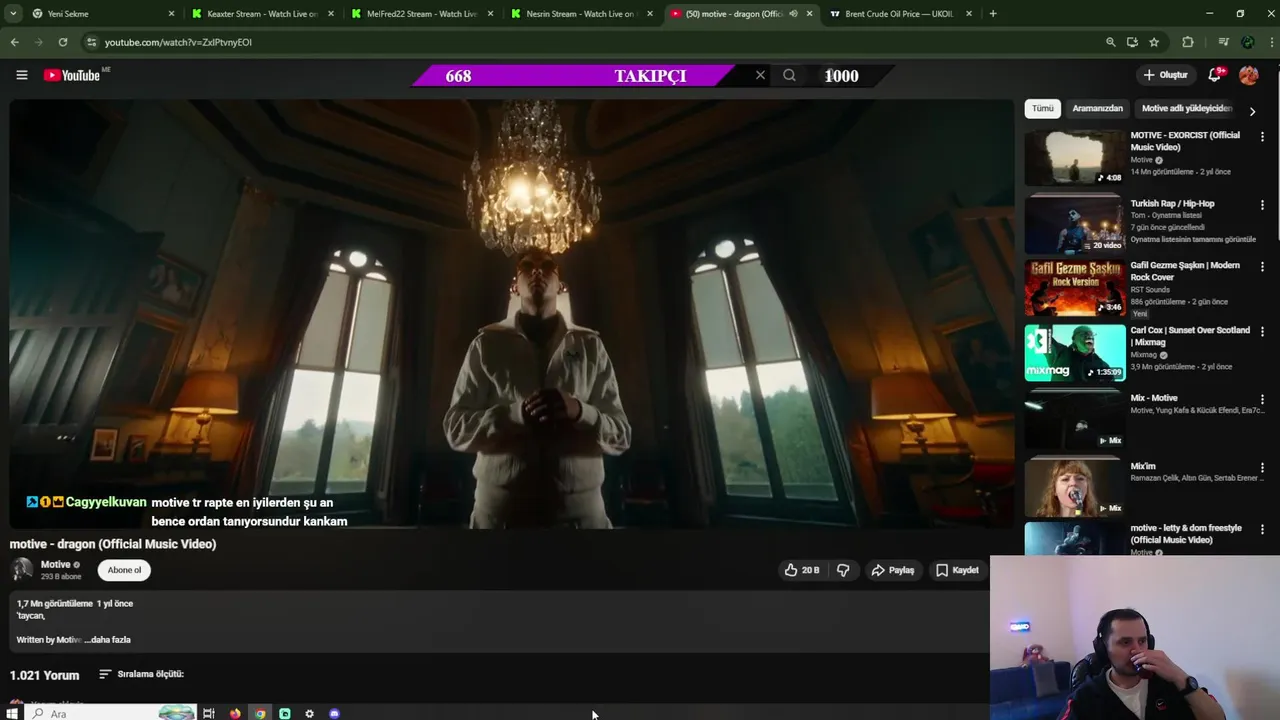Bookmark this page with star icon
The height and width of the screenshot is (720, 1280).
pos(1154,42)
